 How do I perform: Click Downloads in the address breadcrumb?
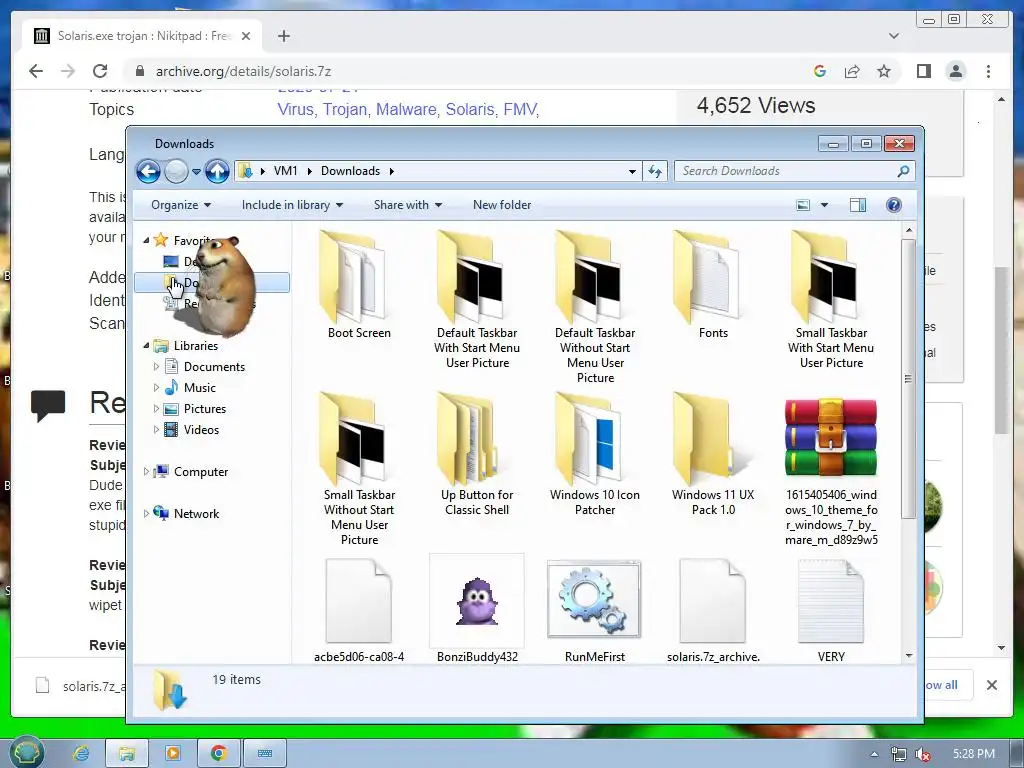tap(350, 171)
